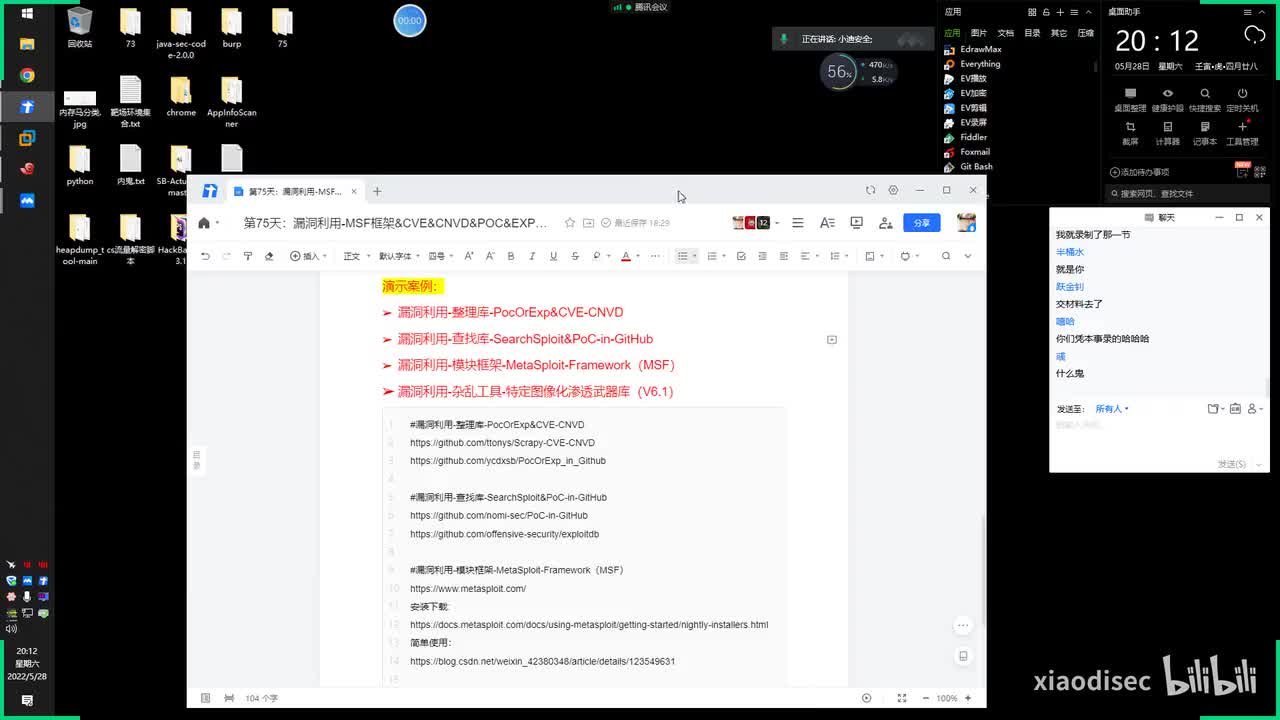Viewport: 1280px width, 720px height.
Task: Open the www.metasploit.com link
Action: [468, 589]
